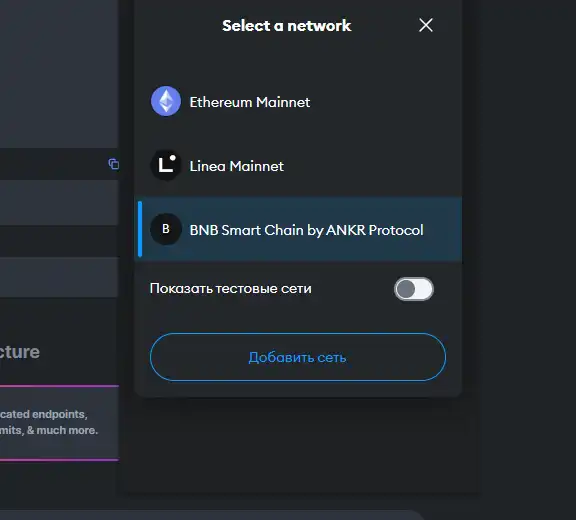Choose BNB Smart Chain by ANKR Protocol
This screenshot has height=520, width=576.
pos(299,230)
